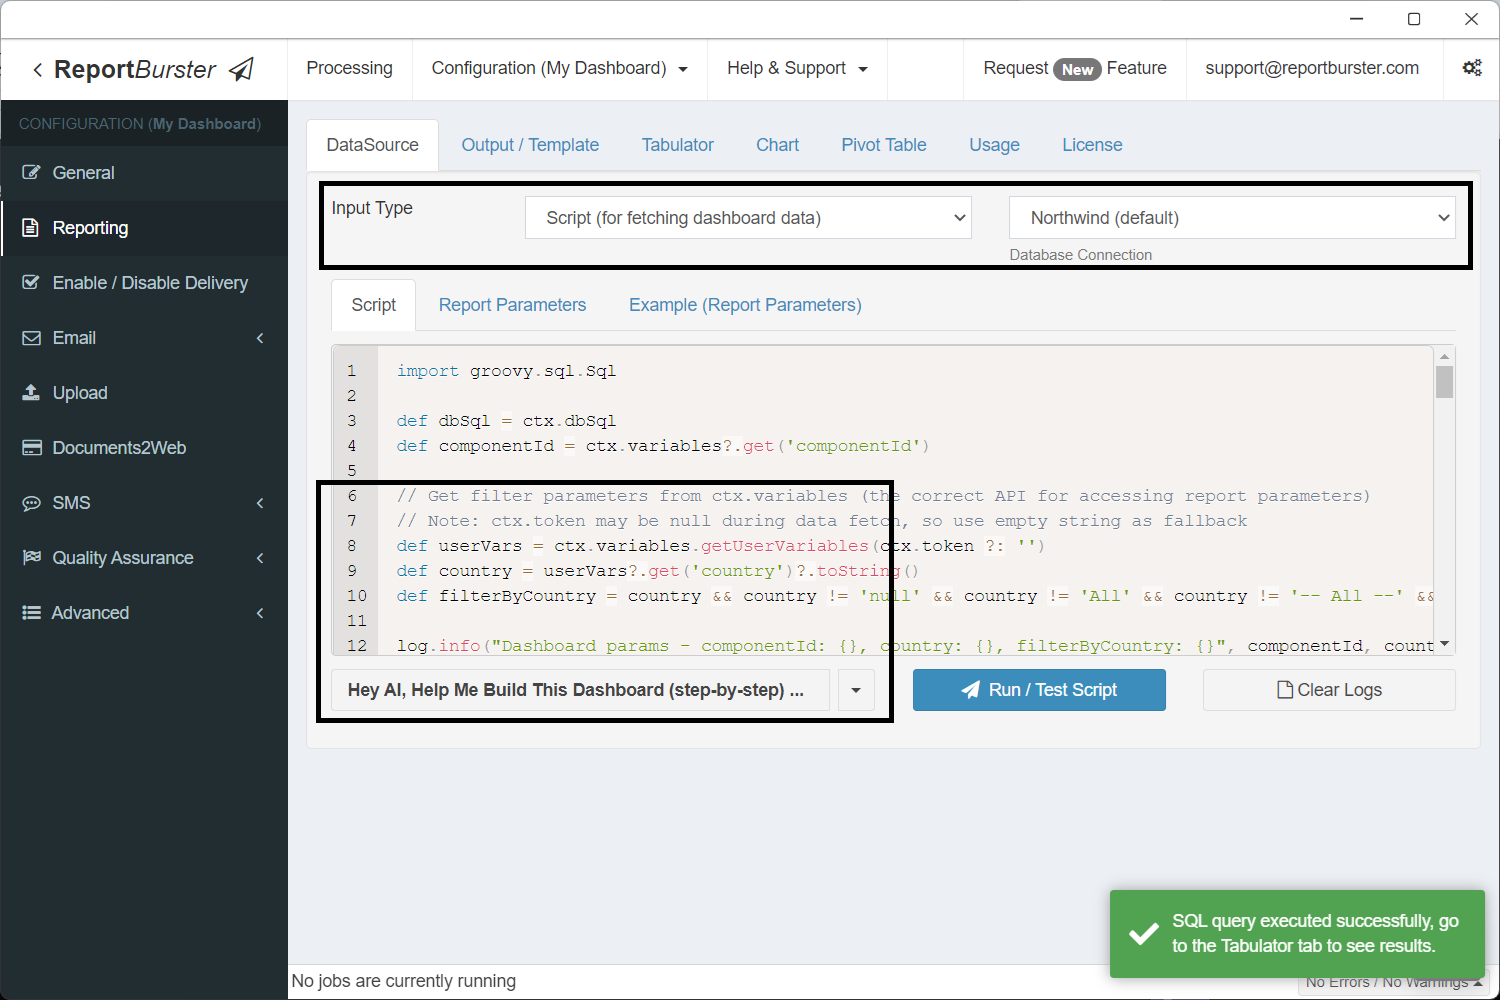Switch to the Tabulator tab
This screenshot has height=1000, width=1500.
(677, 145)
